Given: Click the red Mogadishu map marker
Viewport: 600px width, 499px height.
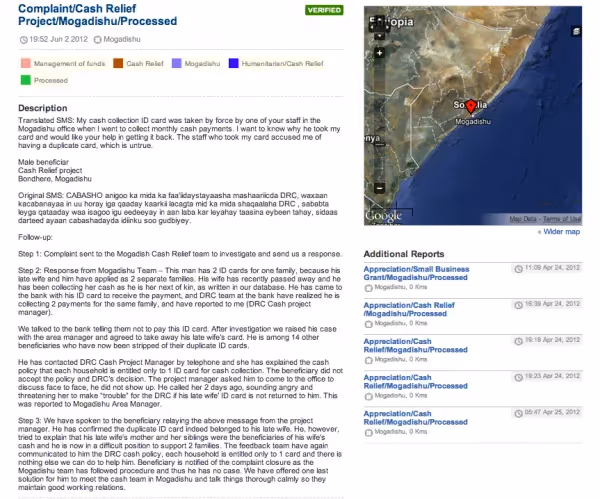Looking at the screenshot, I should click(x=471, y=106).
